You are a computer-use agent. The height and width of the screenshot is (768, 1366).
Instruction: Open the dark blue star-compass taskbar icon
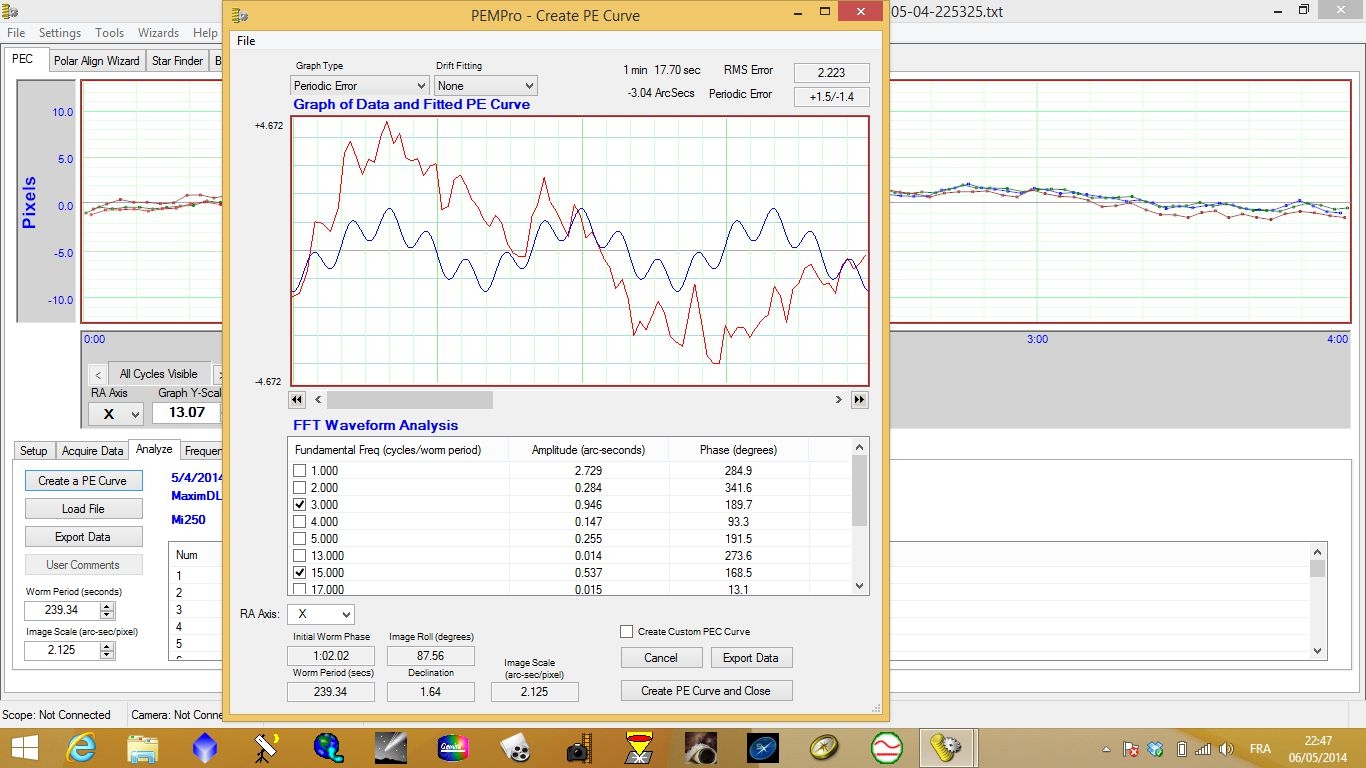click(x=763, y=748)
